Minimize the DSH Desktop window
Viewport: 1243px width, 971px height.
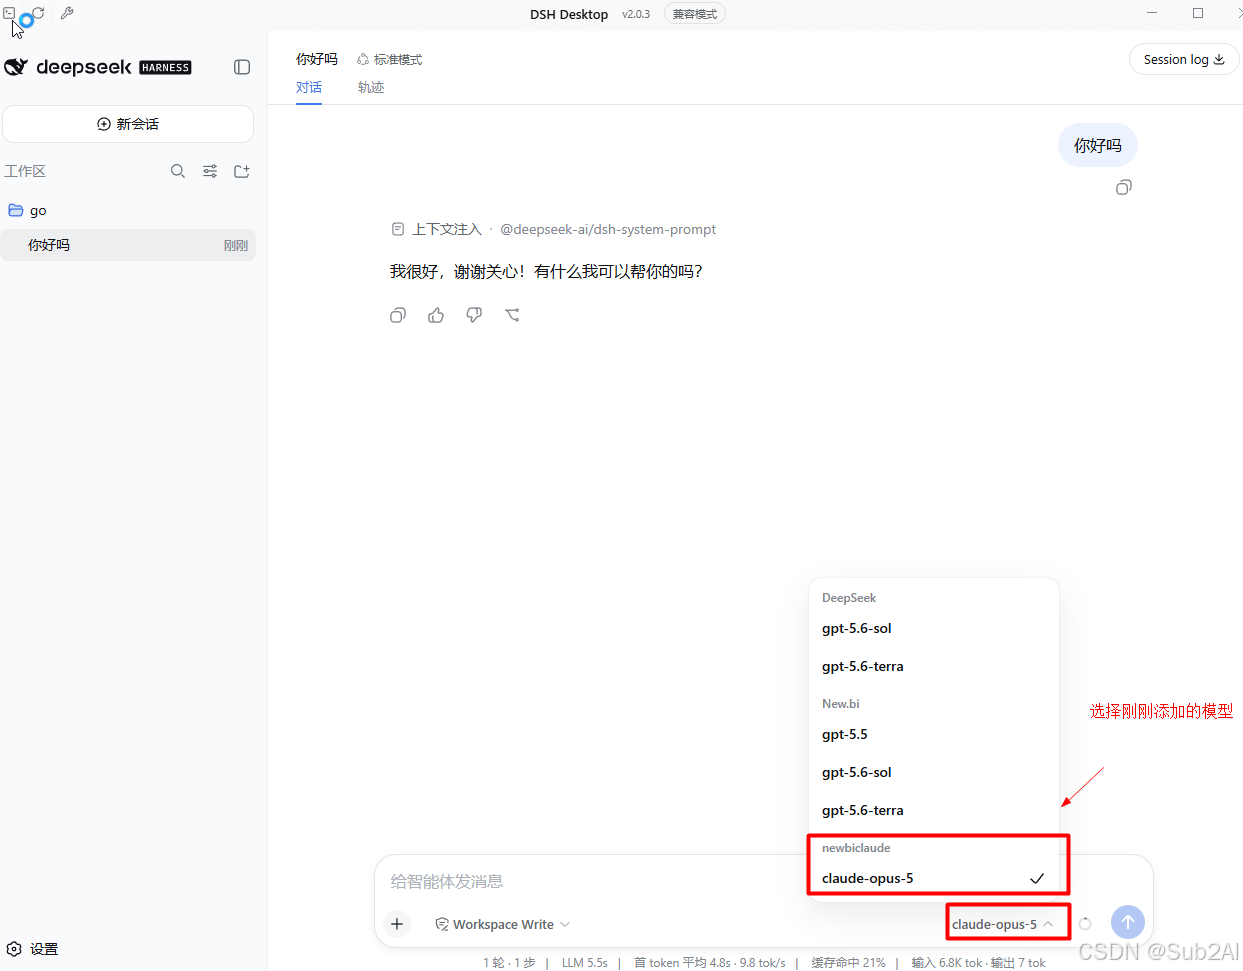point(1152,13)
